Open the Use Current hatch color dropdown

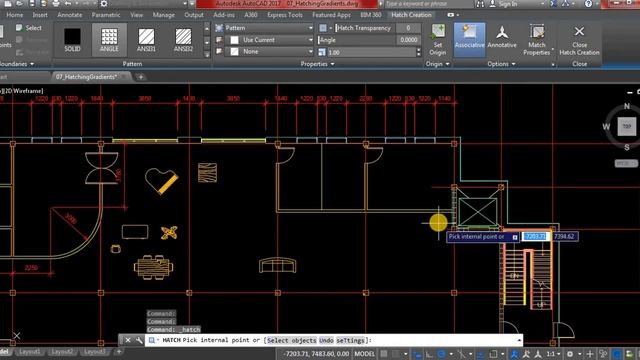coord(269,40)
